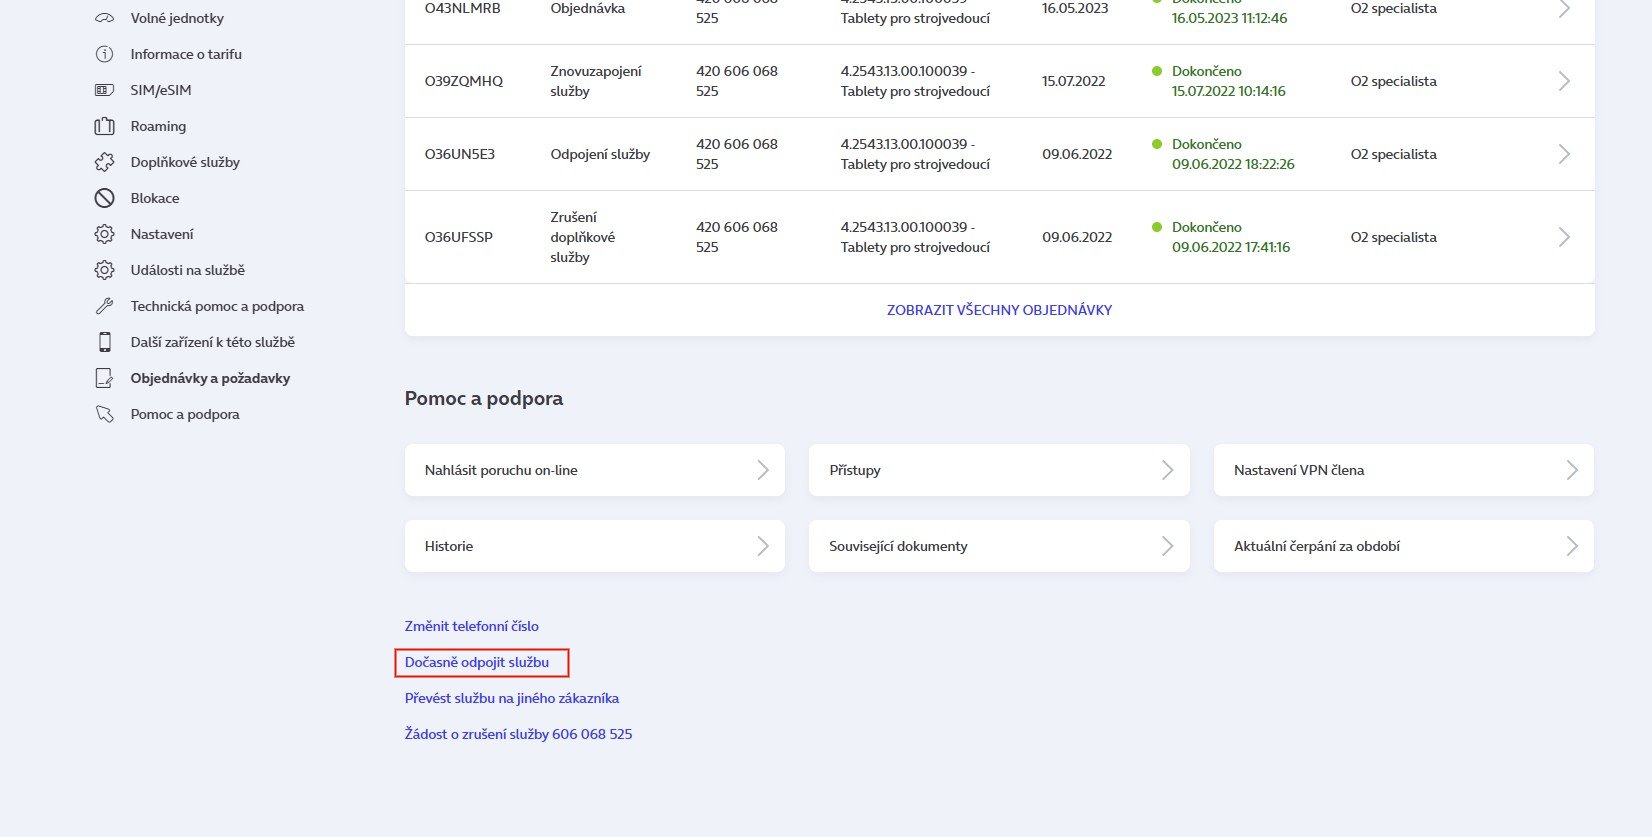Expand order O36UN5E3 row chevron

pyautogui.click(x=1564, y=154)
